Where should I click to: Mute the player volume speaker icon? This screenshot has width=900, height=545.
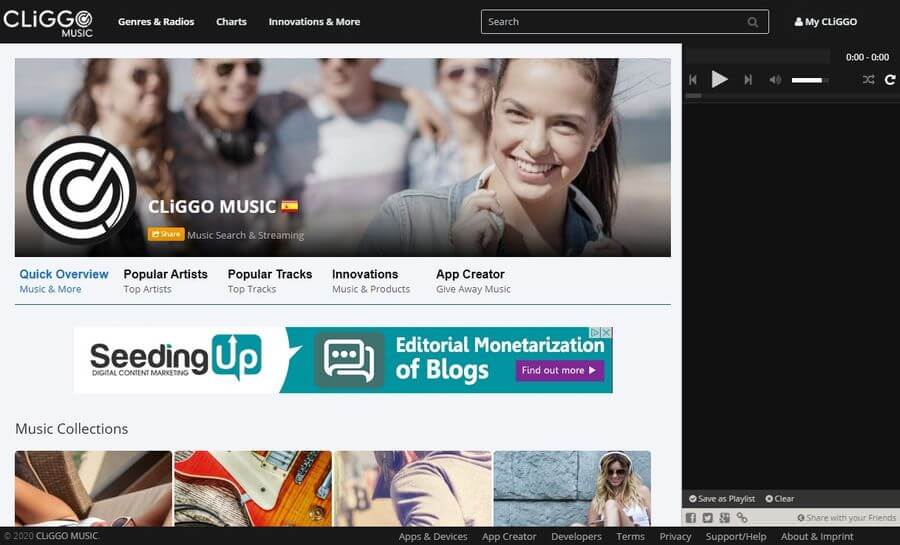click(775, 80)
